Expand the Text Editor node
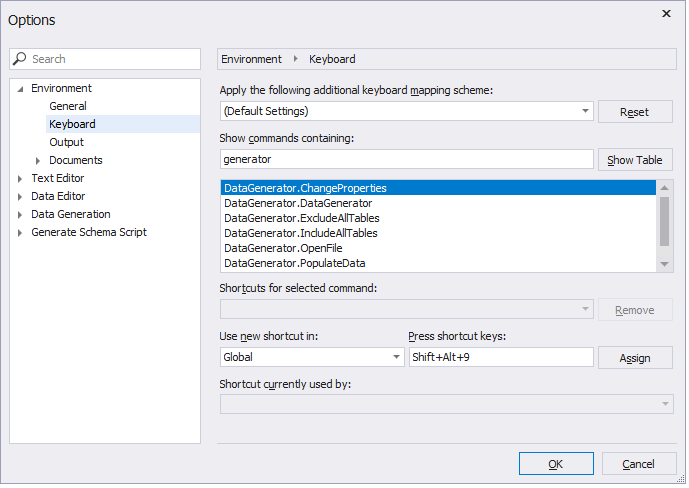 [20, 178]
